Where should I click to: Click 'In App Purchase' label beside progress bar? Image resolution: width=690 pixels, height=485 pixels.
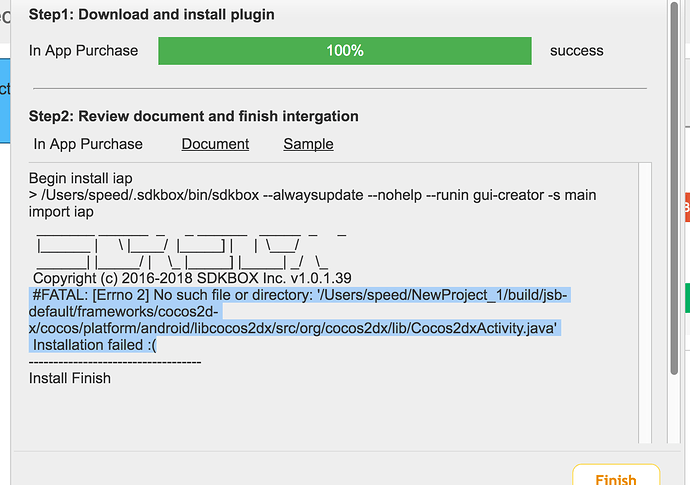coord(84,50)
